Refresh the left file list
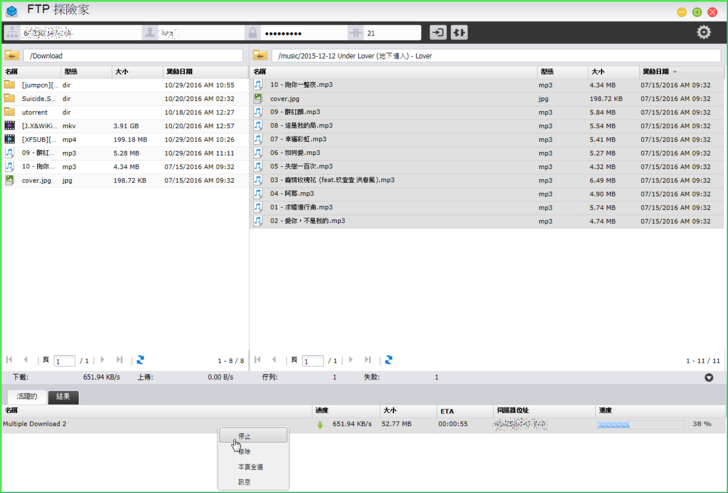The height and width of the screenshot is (493, 728). coord(140,360)
